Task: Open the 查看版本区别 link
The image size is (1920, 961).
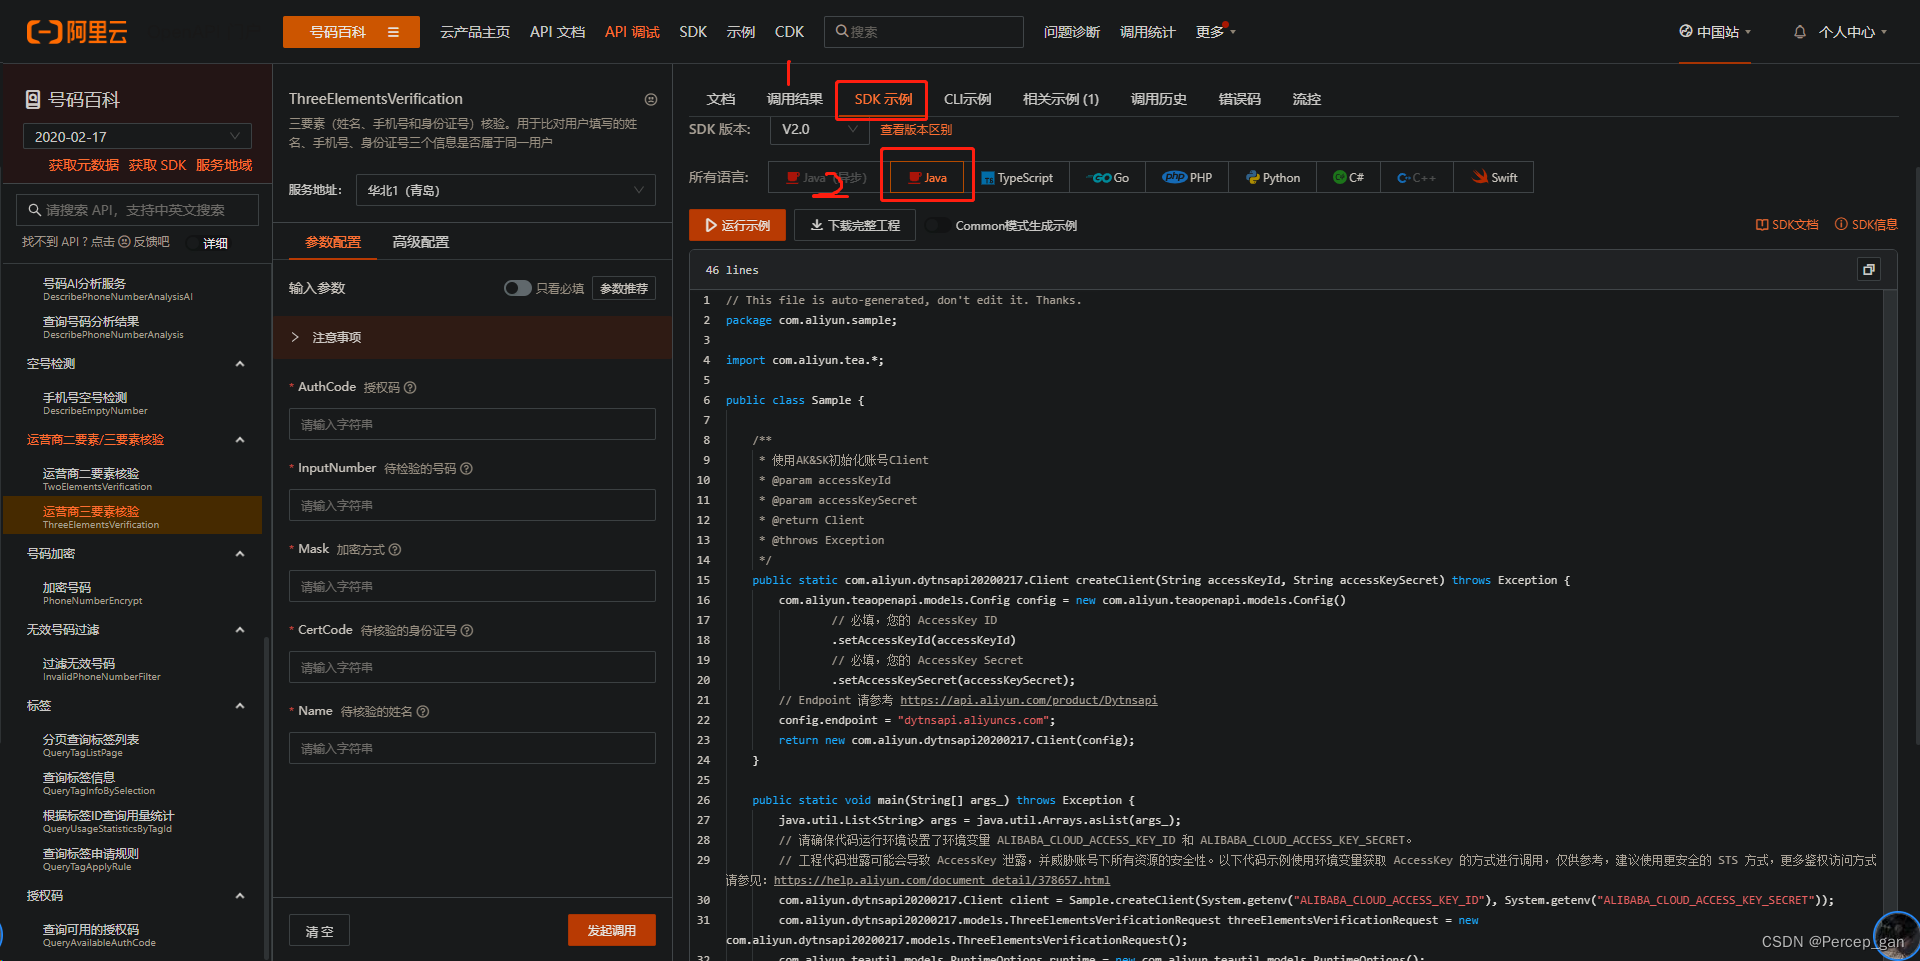Action: tap(916, 130)
